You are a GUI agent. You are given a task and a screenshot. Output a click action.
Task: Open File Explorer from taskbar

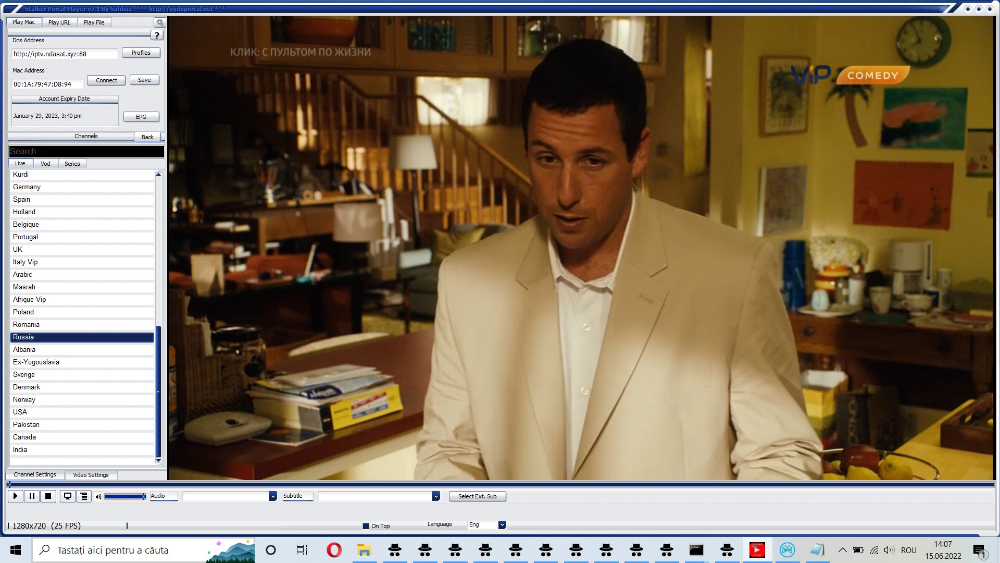[364, 550]
